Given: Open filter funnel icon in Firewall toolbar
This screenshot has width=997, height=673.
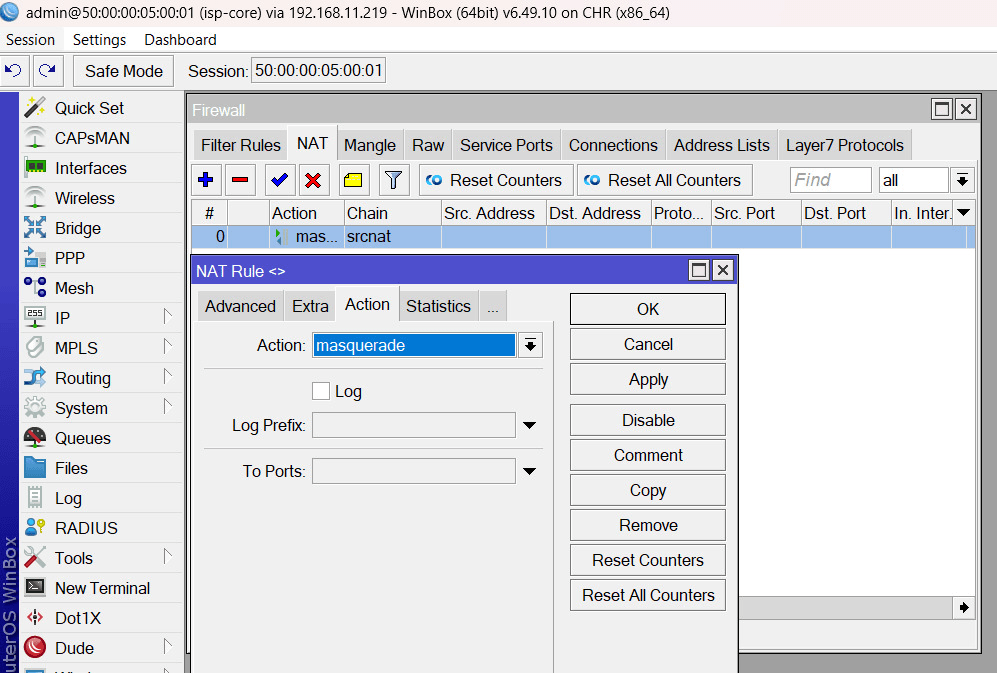Looking at the screenshot, I should coord(394,180).
